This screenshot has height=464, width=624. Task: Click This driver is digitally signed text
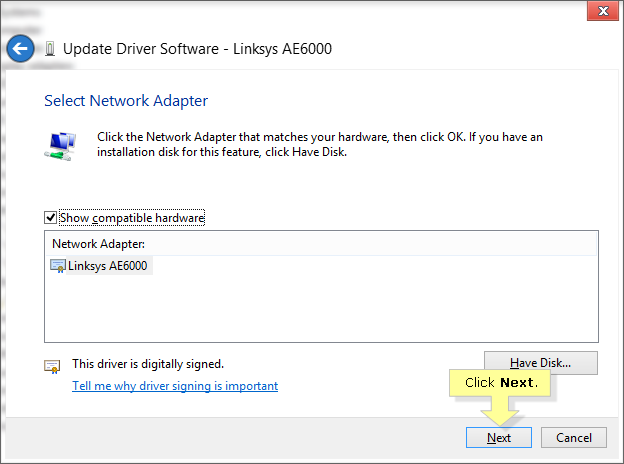tap(148, 364)
